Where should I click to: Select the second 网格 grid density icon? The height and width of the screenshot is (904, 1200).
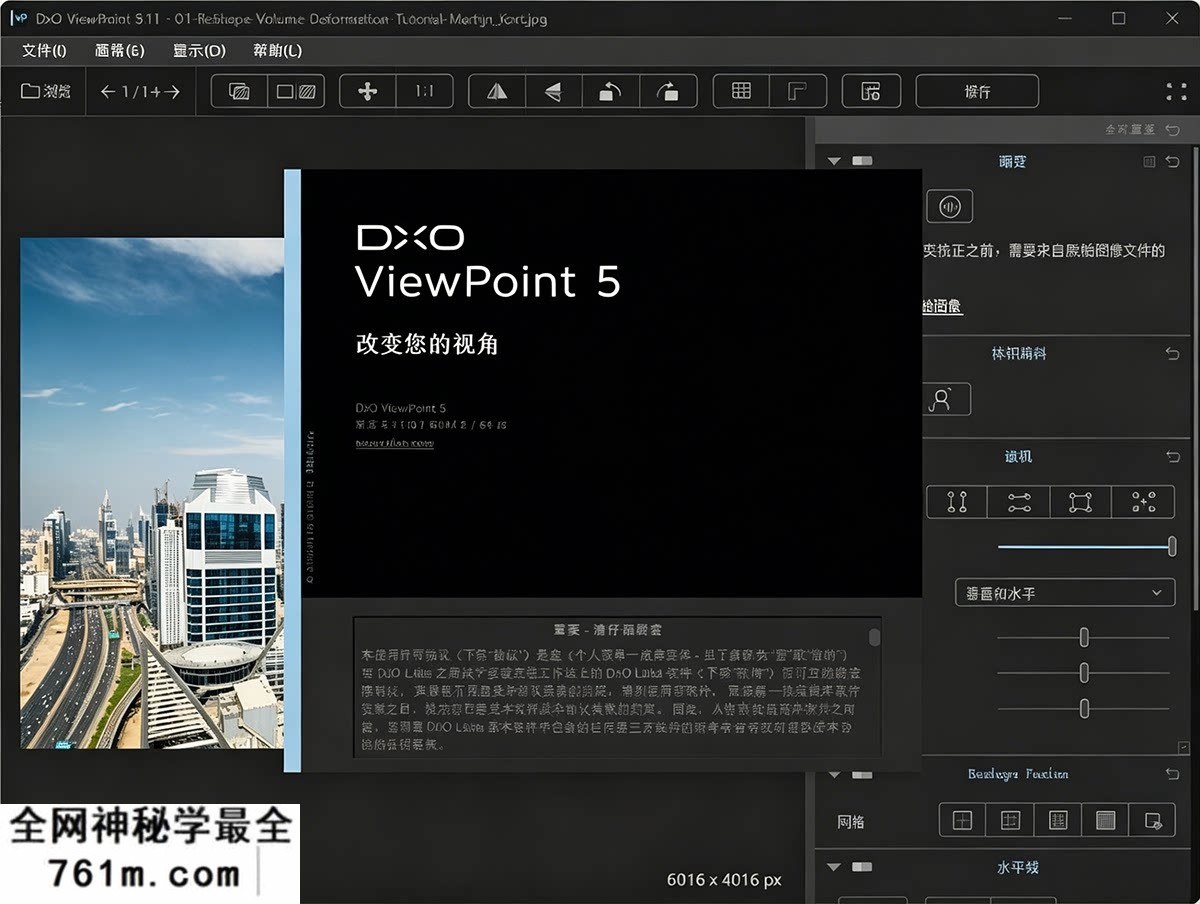1010,821
